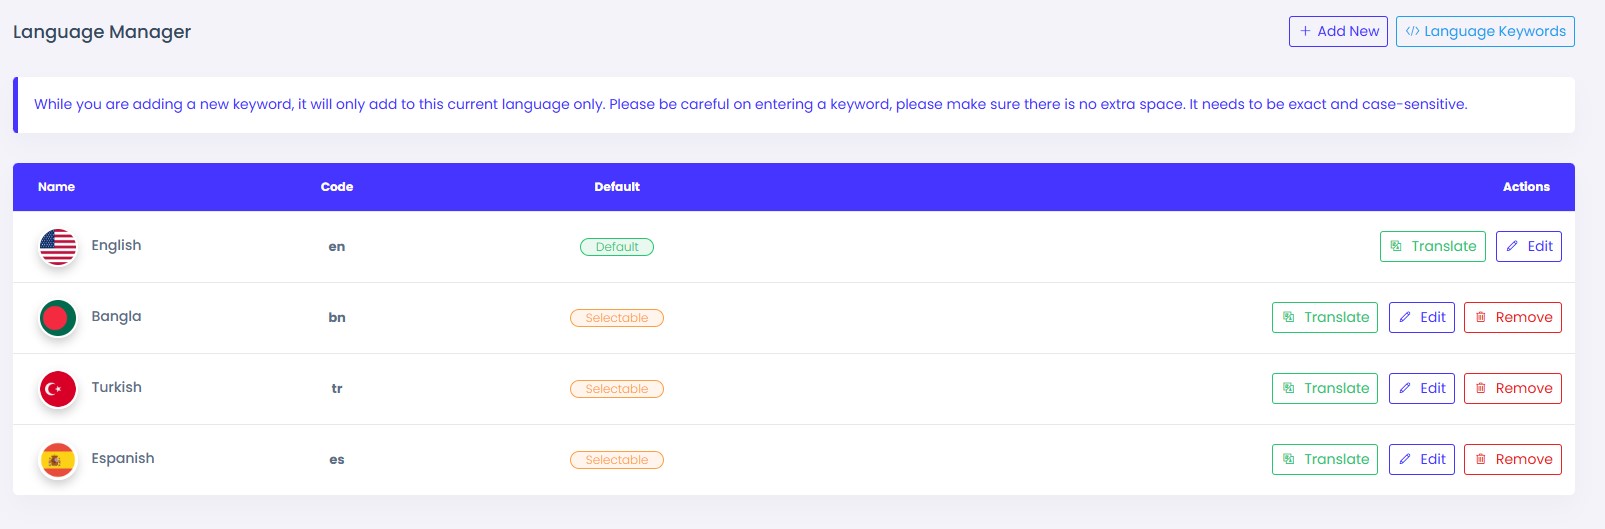Click the Selectable badge for Bangla
1605x529 pixels.
coord(617,318)
